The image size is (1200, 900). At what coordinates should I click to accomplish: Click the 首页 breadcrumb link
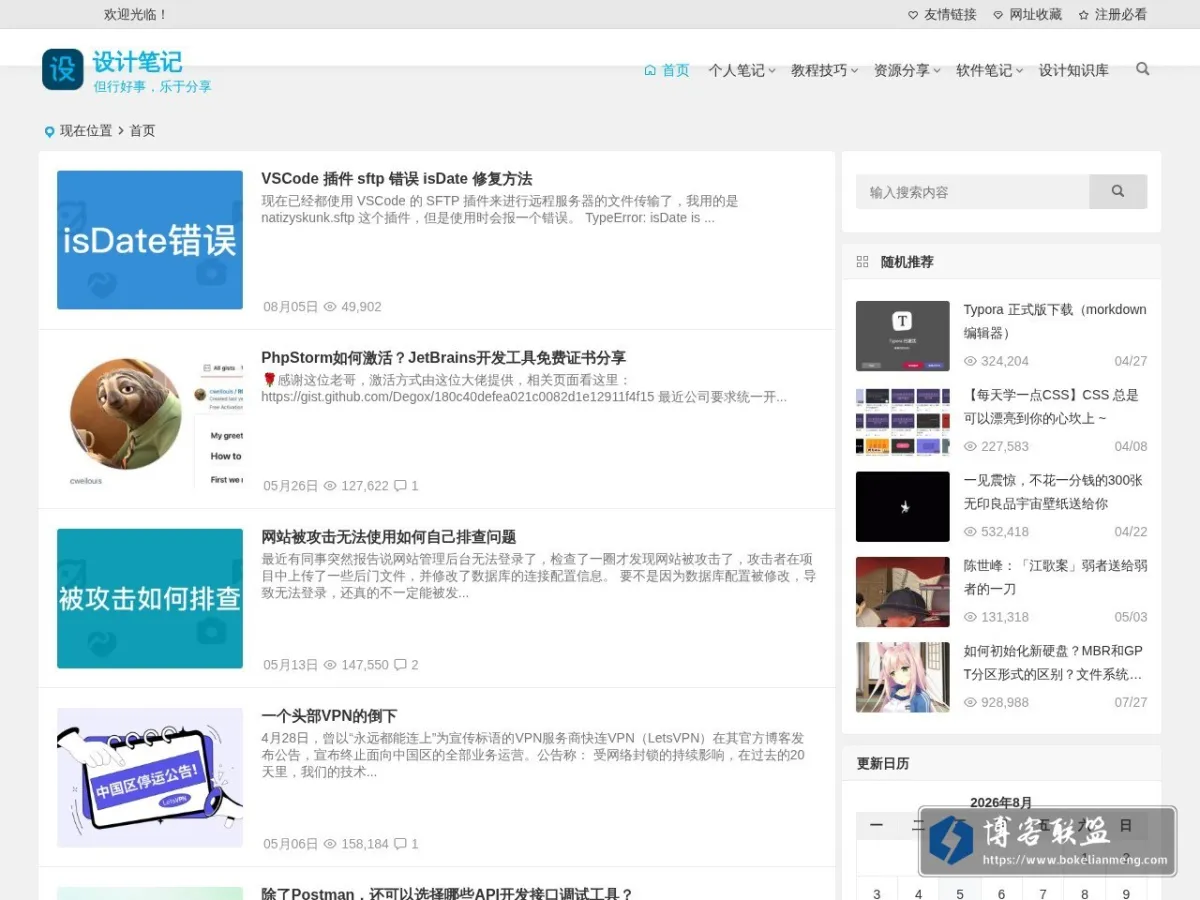coord(142,131)
